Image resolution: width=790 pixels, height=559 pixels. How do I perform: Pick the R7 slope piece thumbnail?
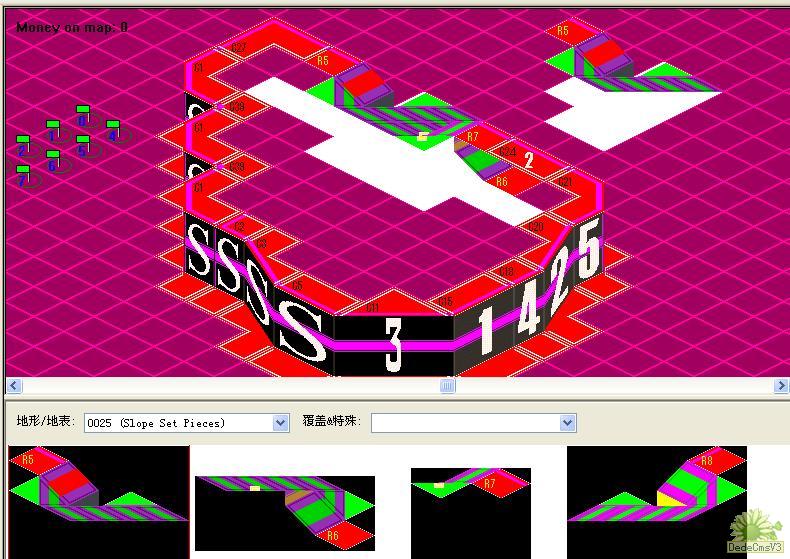[x=471, y=513]
